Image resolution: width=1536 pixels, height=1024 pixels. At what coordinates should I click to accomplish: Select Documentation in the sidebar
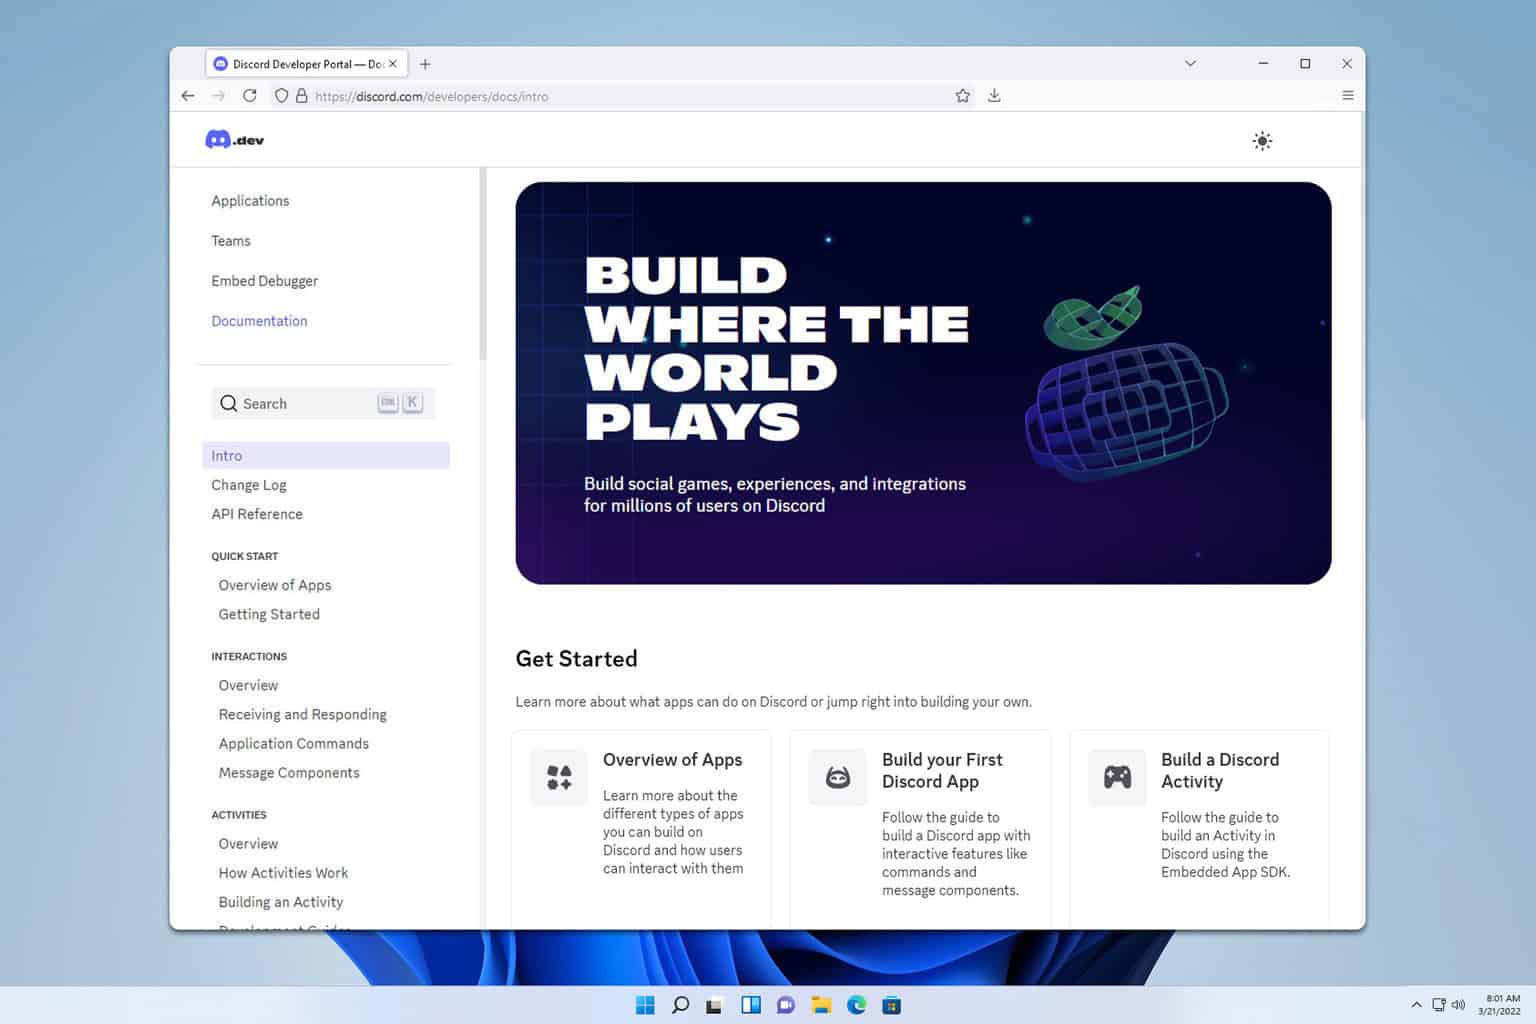coord(259,321)
